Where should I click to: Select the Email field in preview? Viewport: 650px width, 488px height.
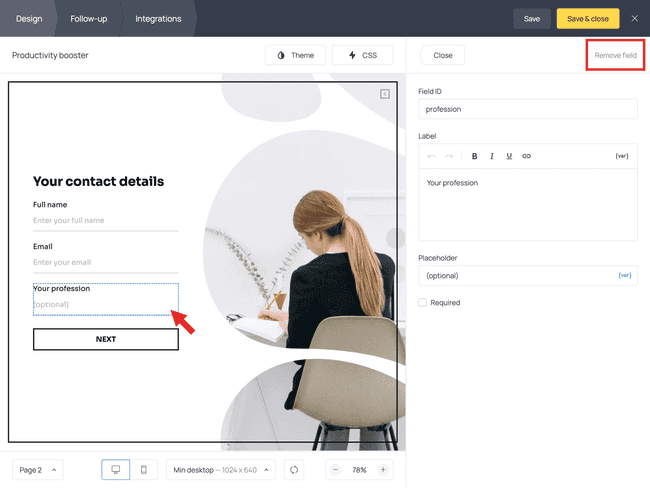click(106, 258)
